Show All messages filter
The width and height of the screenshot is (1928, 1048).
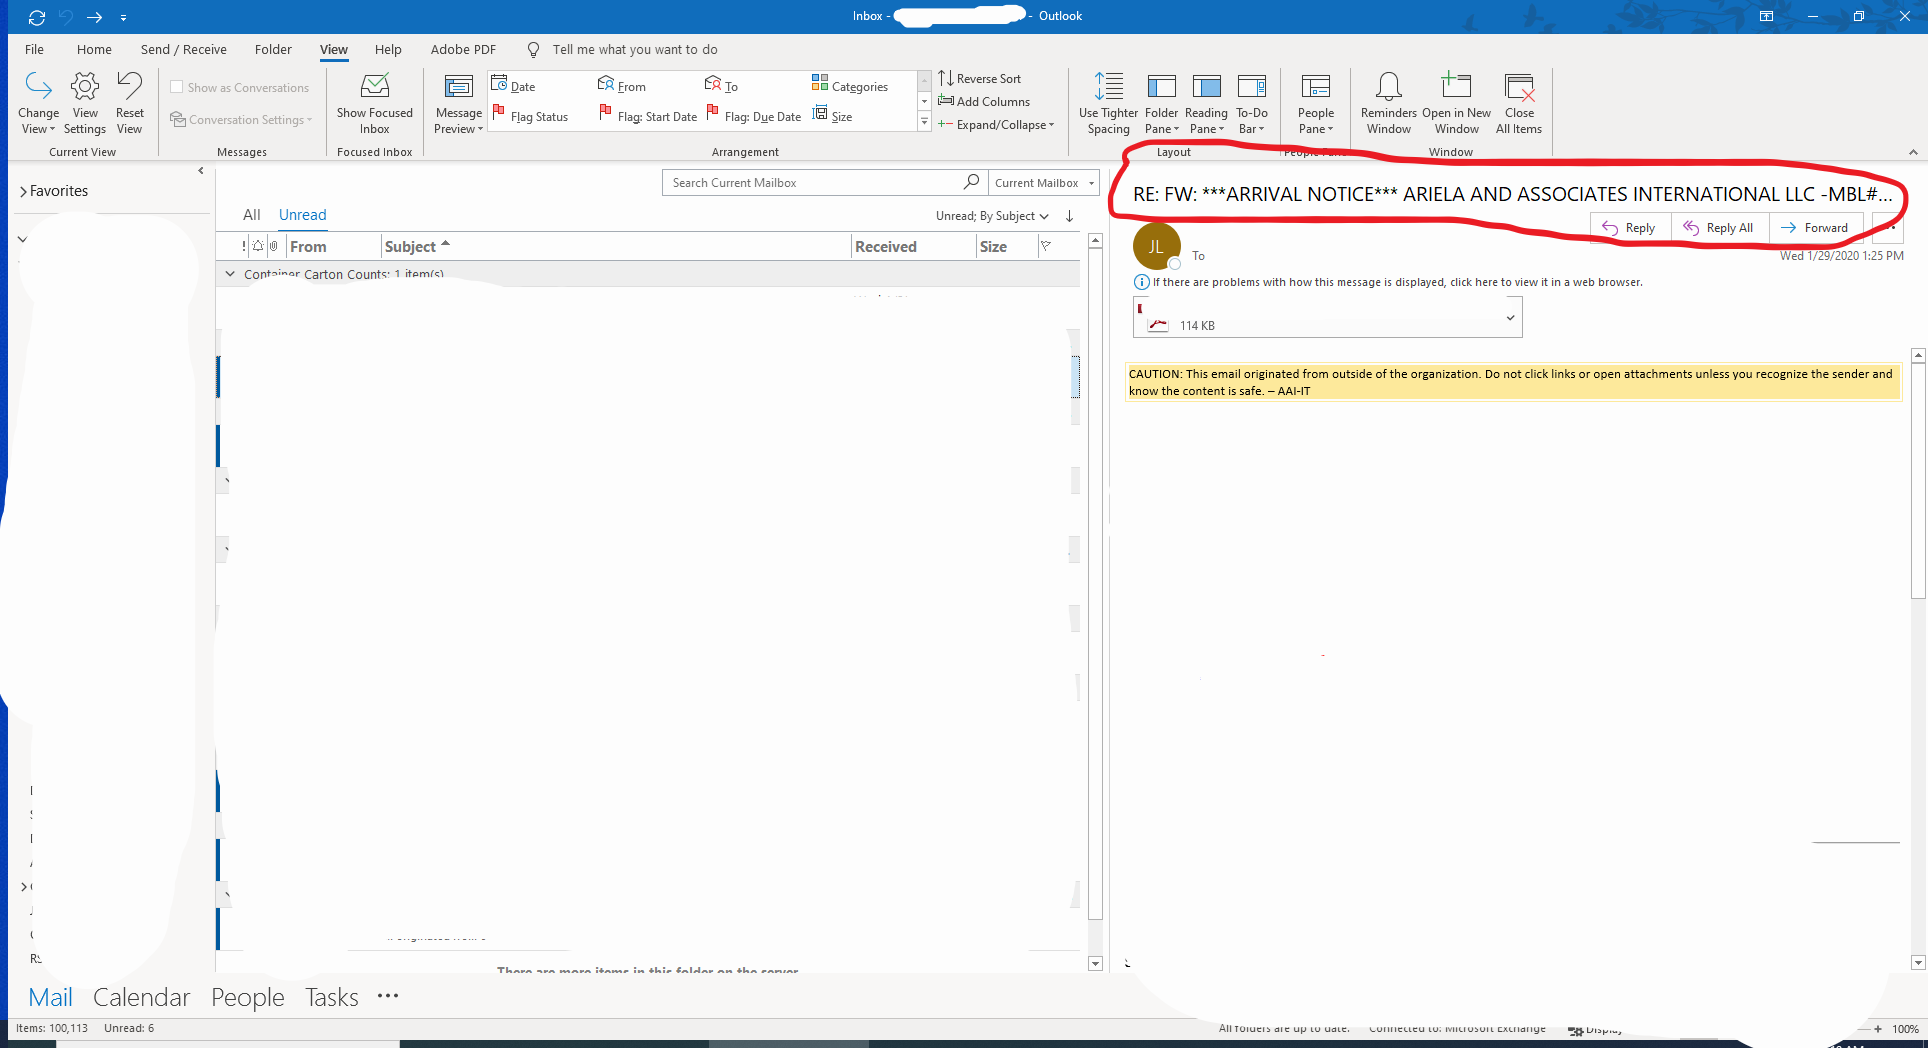251,215
